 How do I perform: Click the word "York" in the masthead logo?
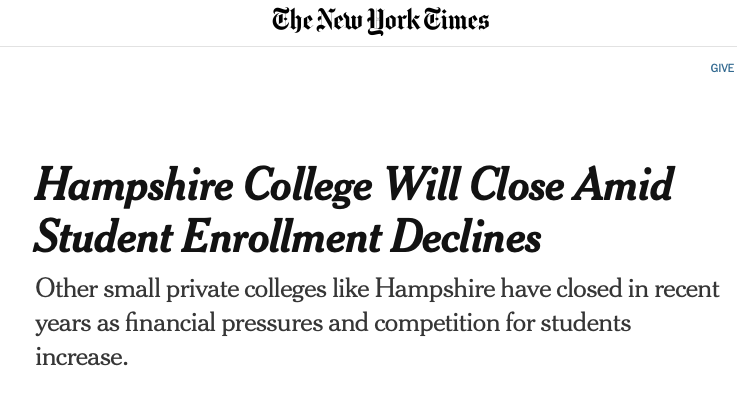point(392,22)
